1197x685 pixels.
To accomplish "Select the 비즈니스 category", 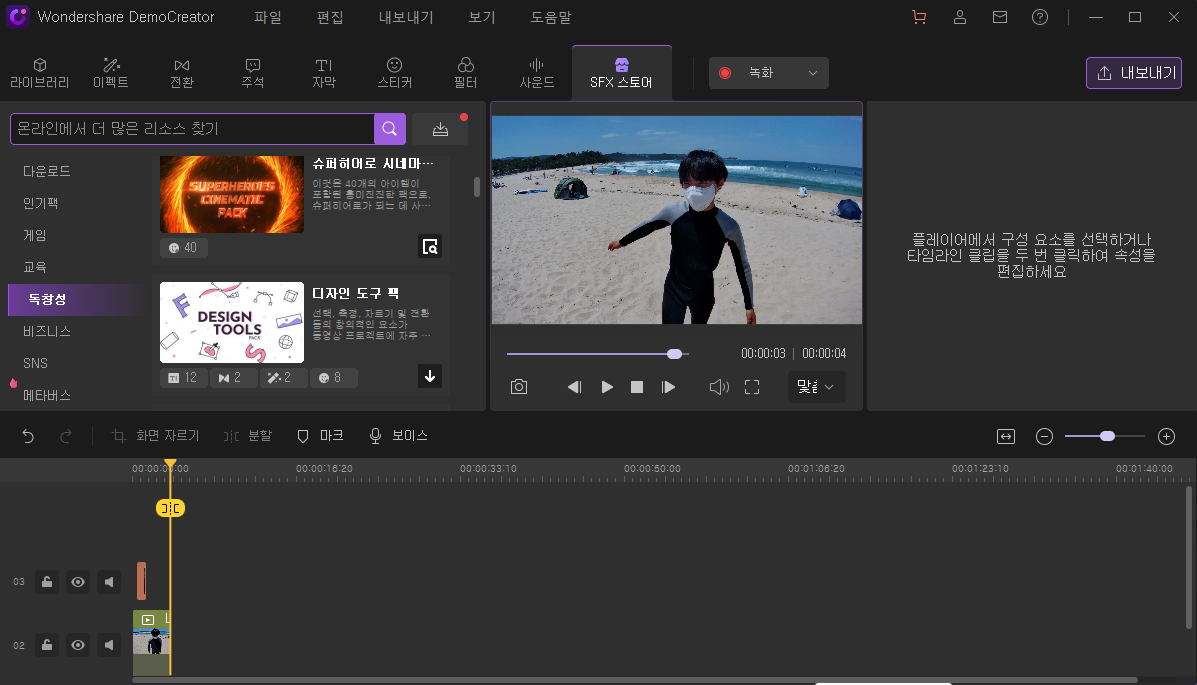I will (x=47, y=331).
